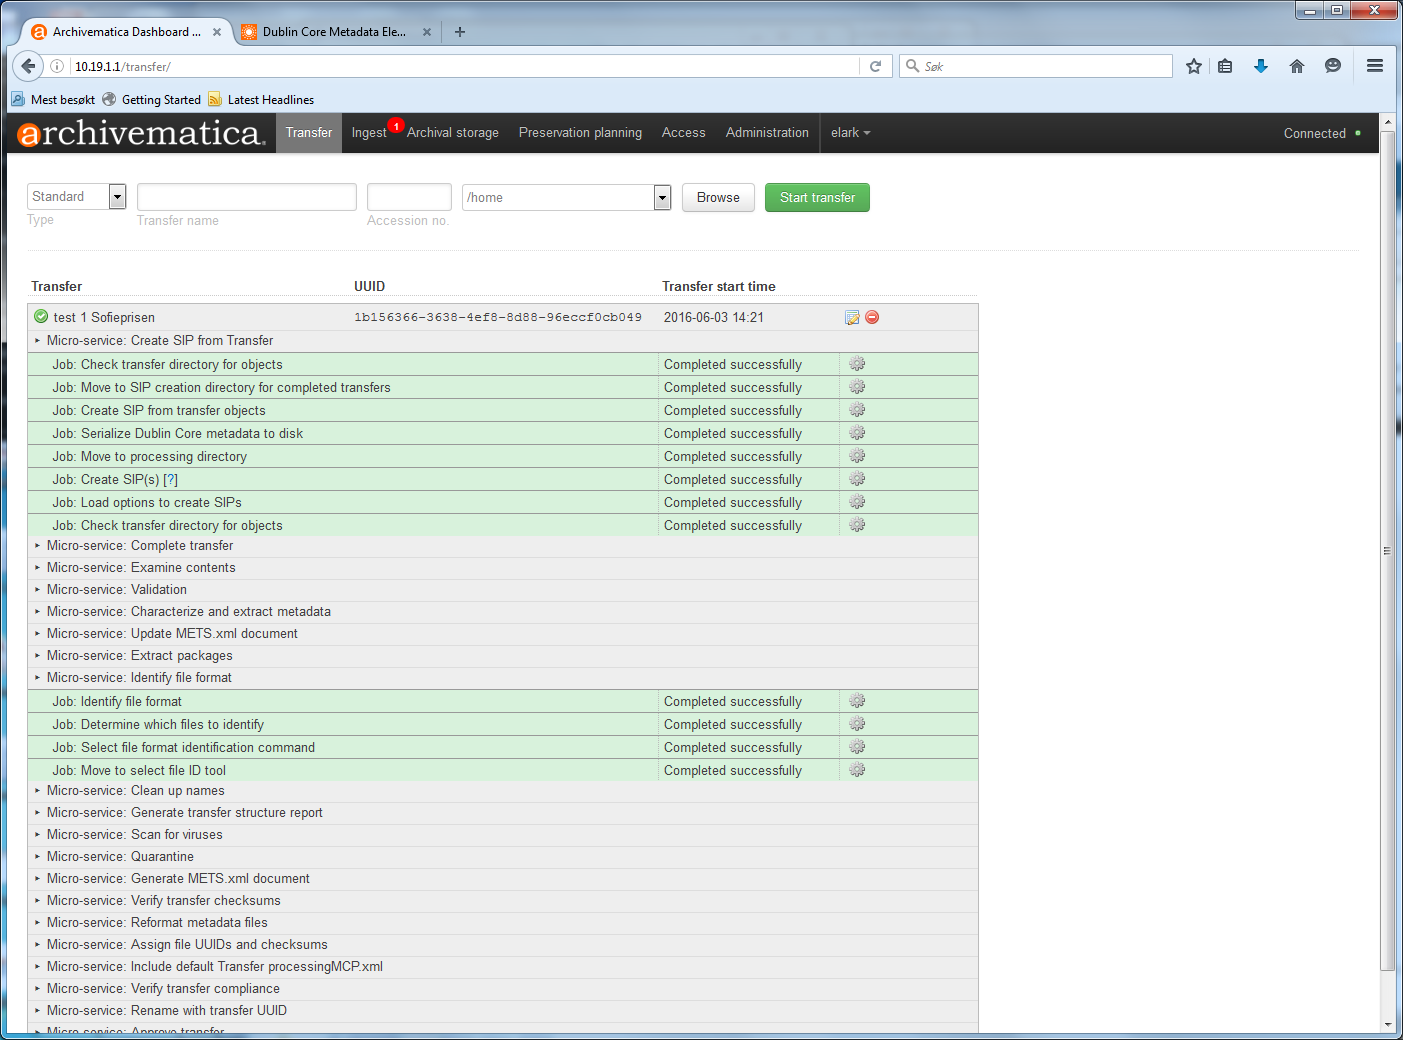Close the Archivematica Dashboard browser tab
1403x1040 pixels.
217,32
